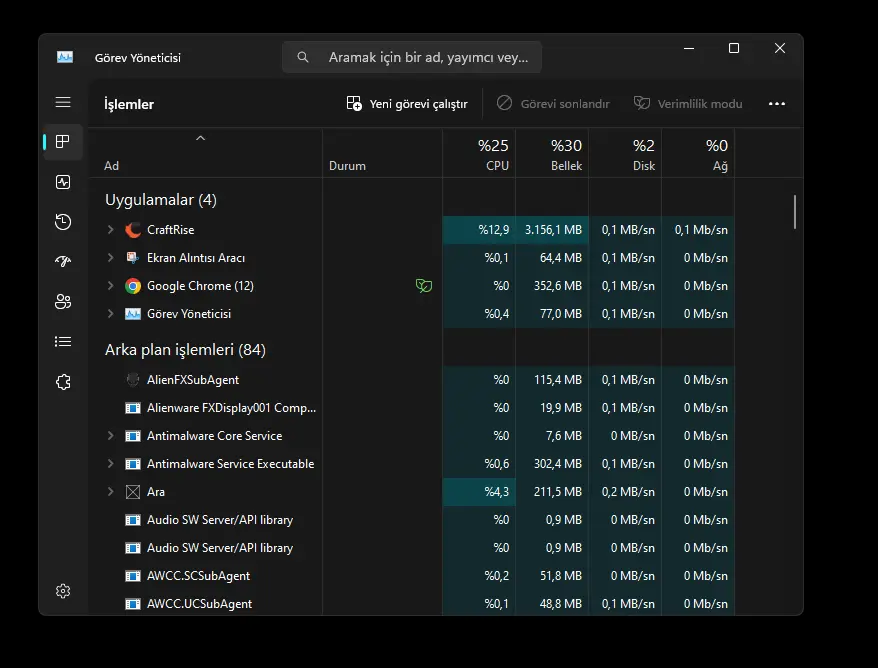Click Görevi sonlandır button

pyautogui.click(x=553, y=104)
